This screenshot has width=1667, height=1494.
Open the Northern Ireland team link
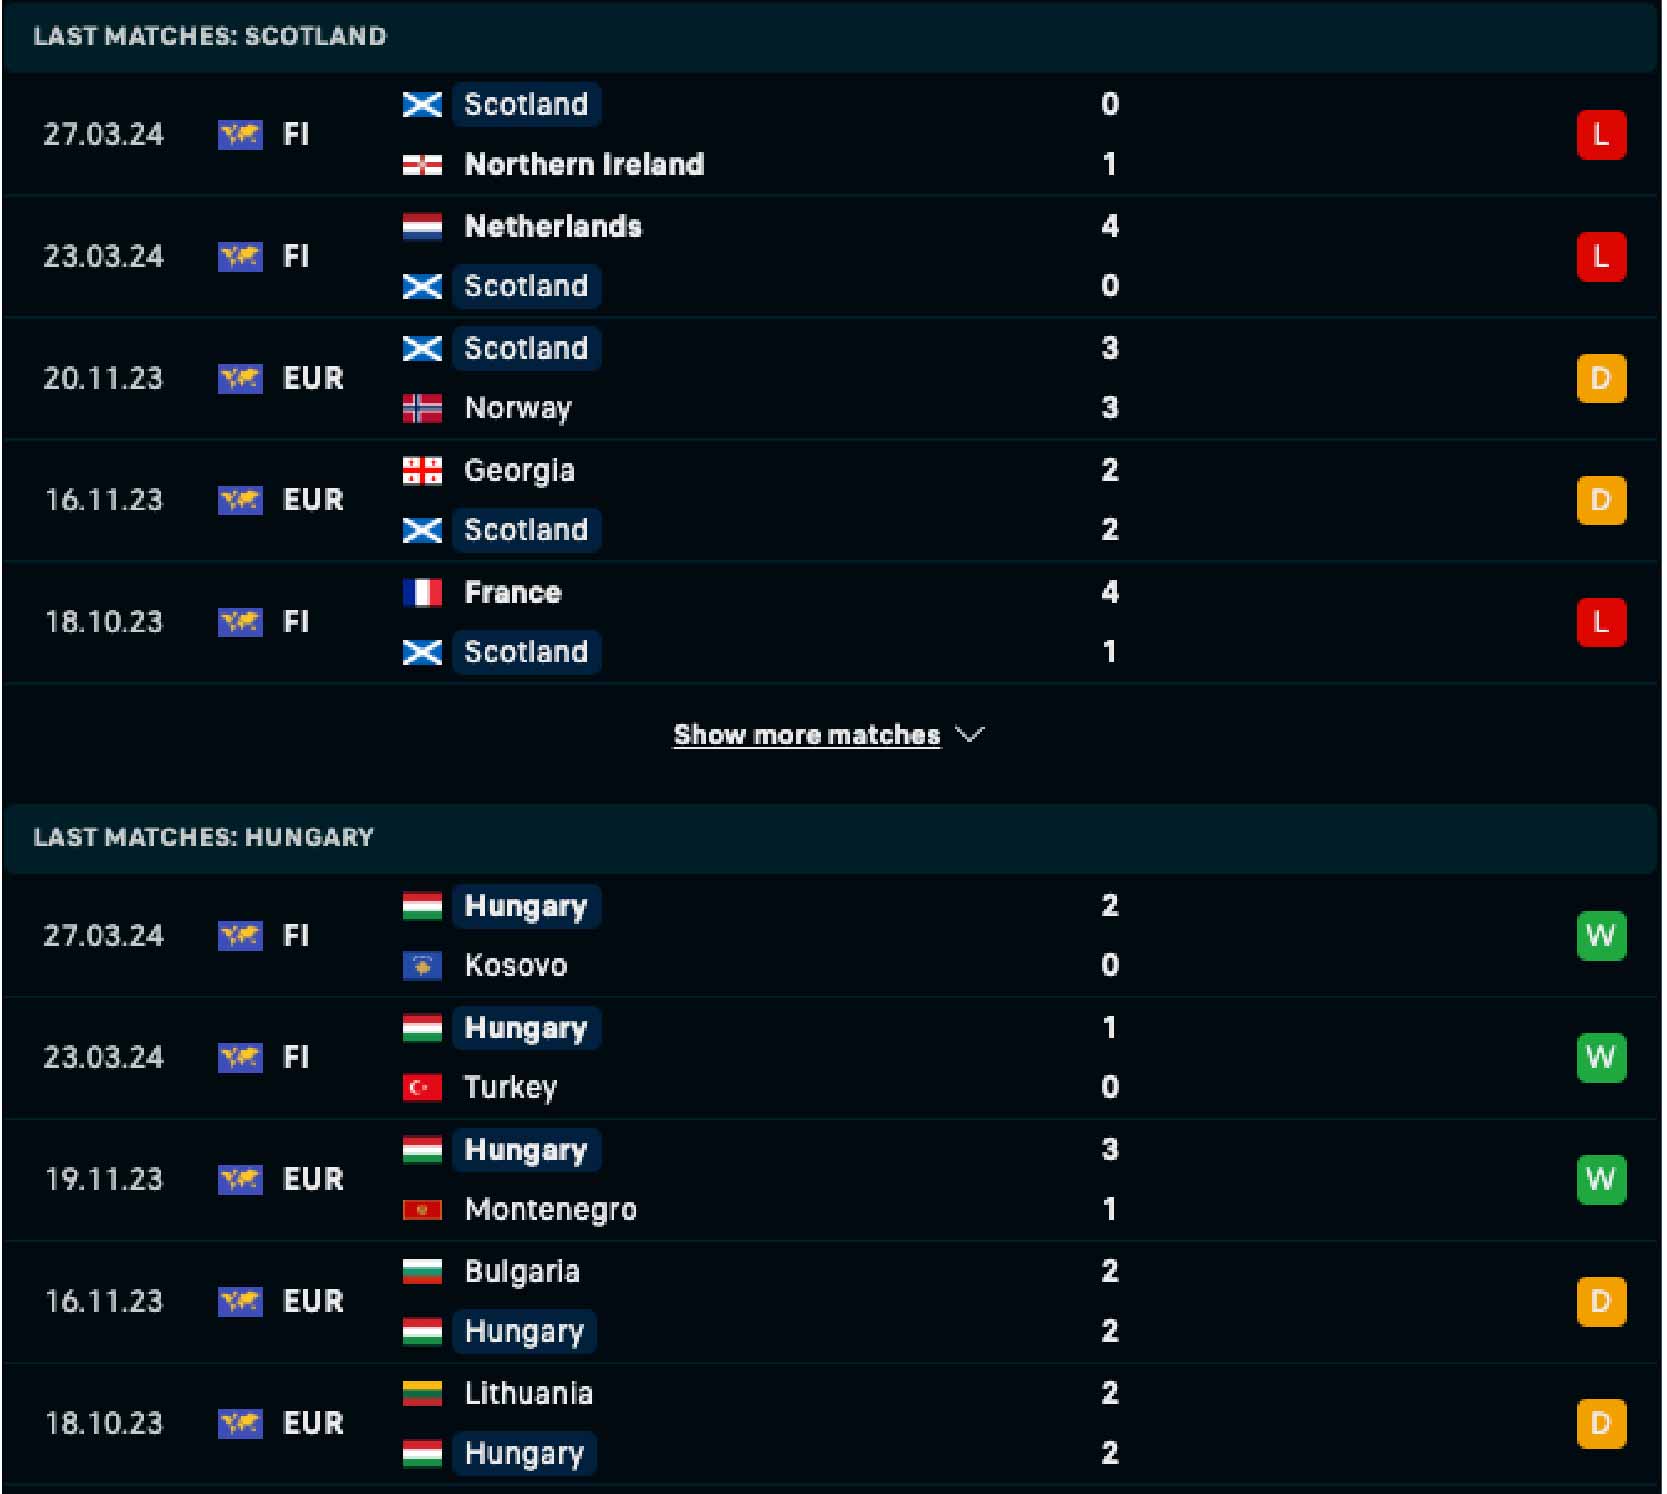[x=584, y=165]
